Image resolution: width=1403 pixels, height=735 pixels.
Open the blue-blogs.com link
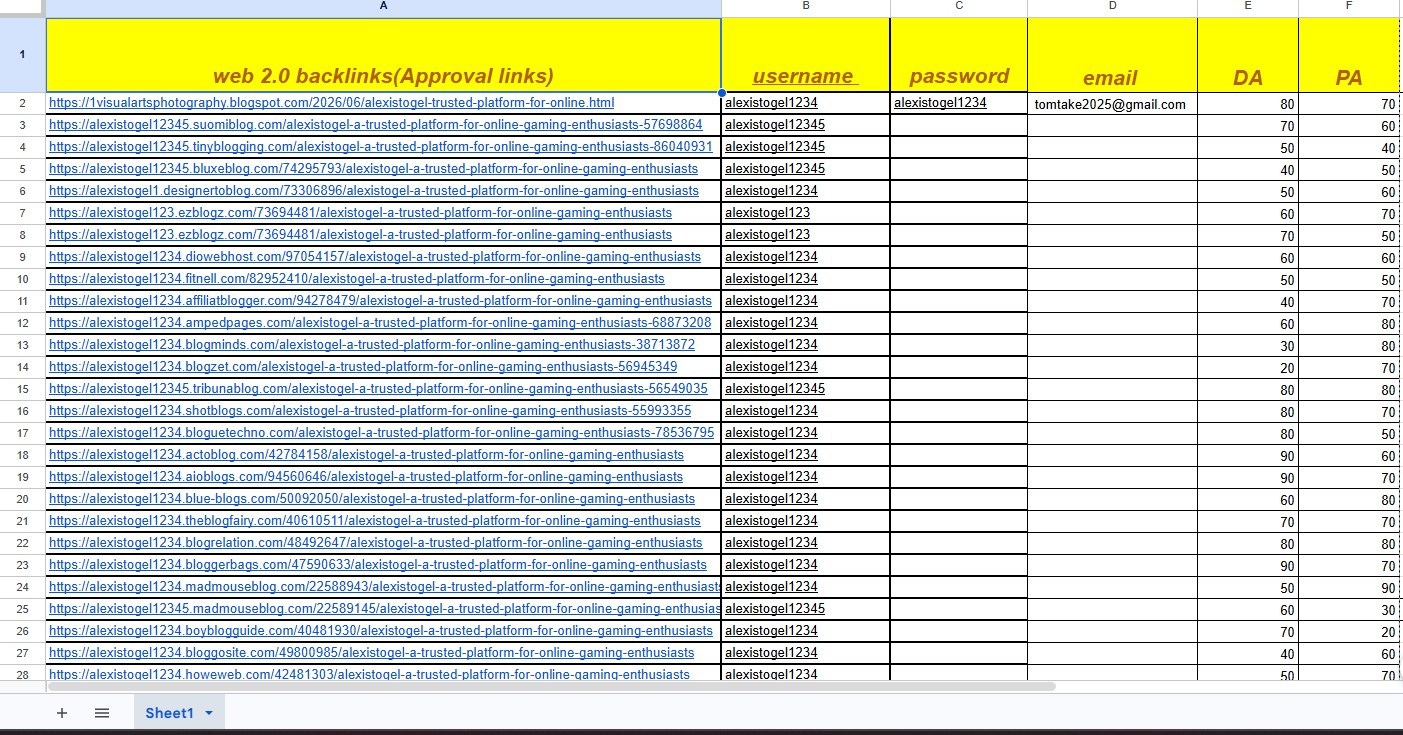point(372,499)
